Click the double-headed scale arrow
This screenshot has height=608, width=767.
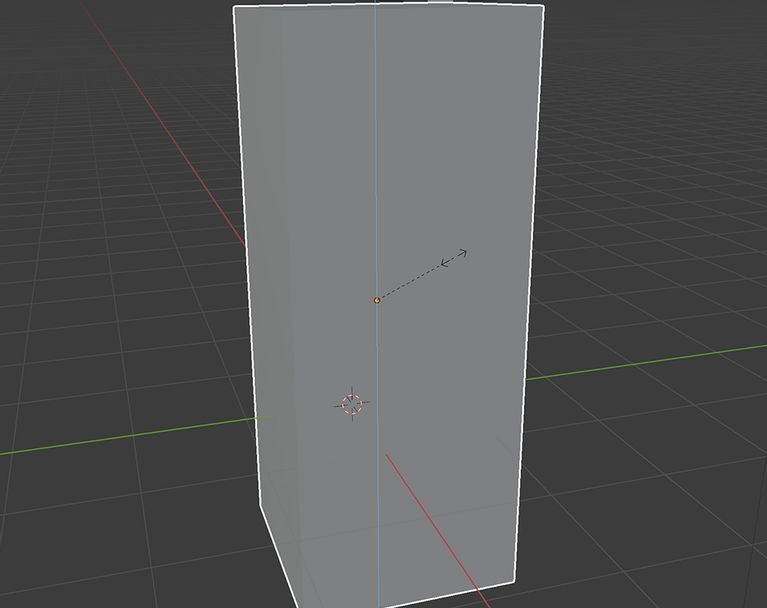point(455,258)
